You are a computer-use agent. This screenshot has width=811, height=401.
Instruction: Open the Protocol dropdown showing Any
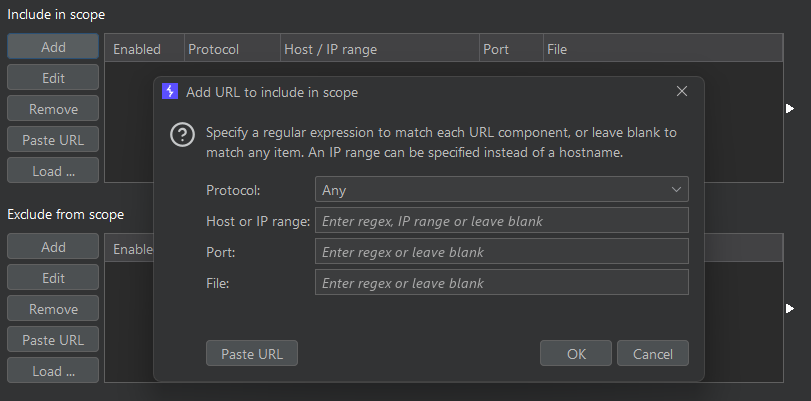501,189
